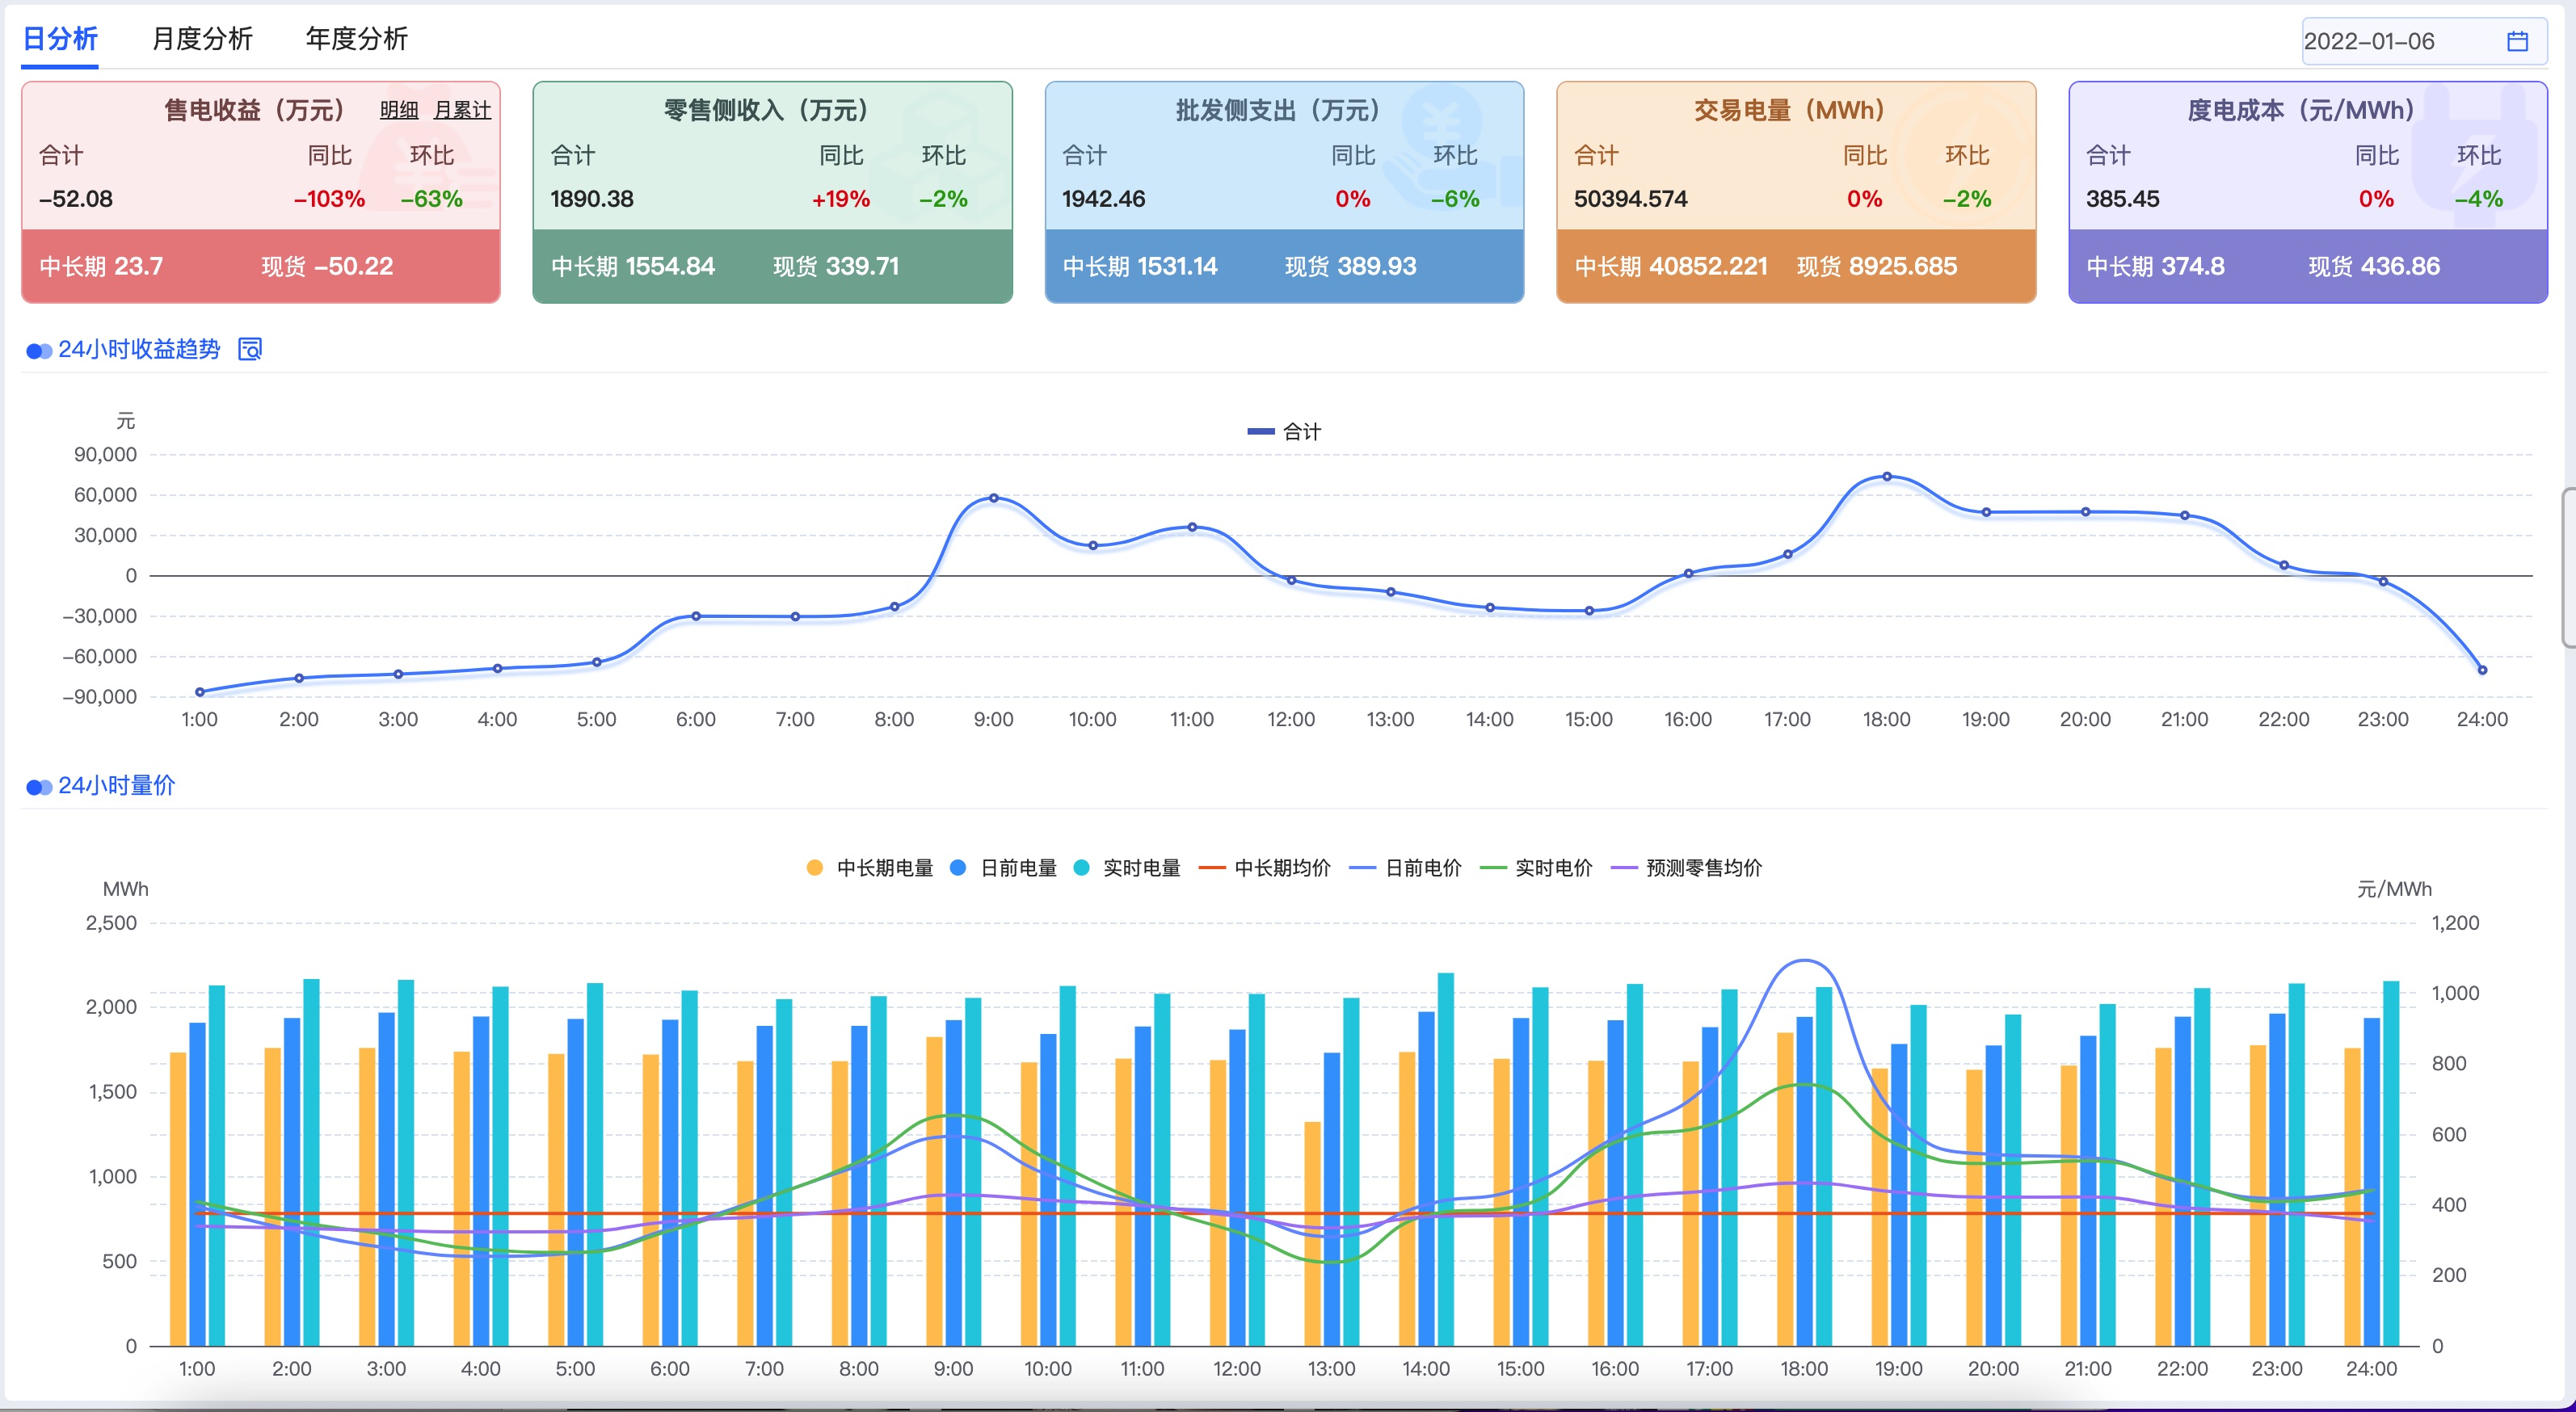Click 中长期 1531.14 in the blue footer

point(1140,266)
